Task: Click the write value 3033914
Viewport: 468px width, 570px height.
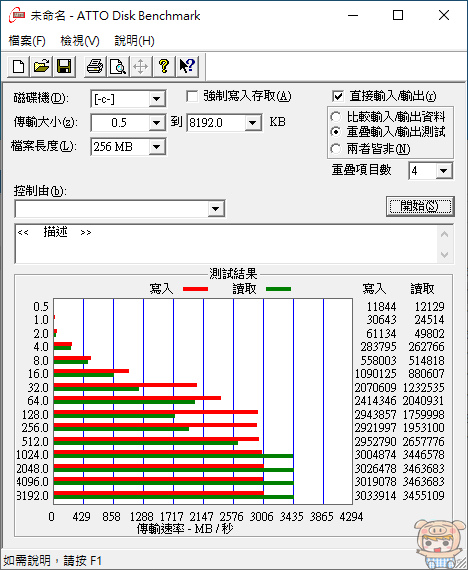Action: [375, 495]
